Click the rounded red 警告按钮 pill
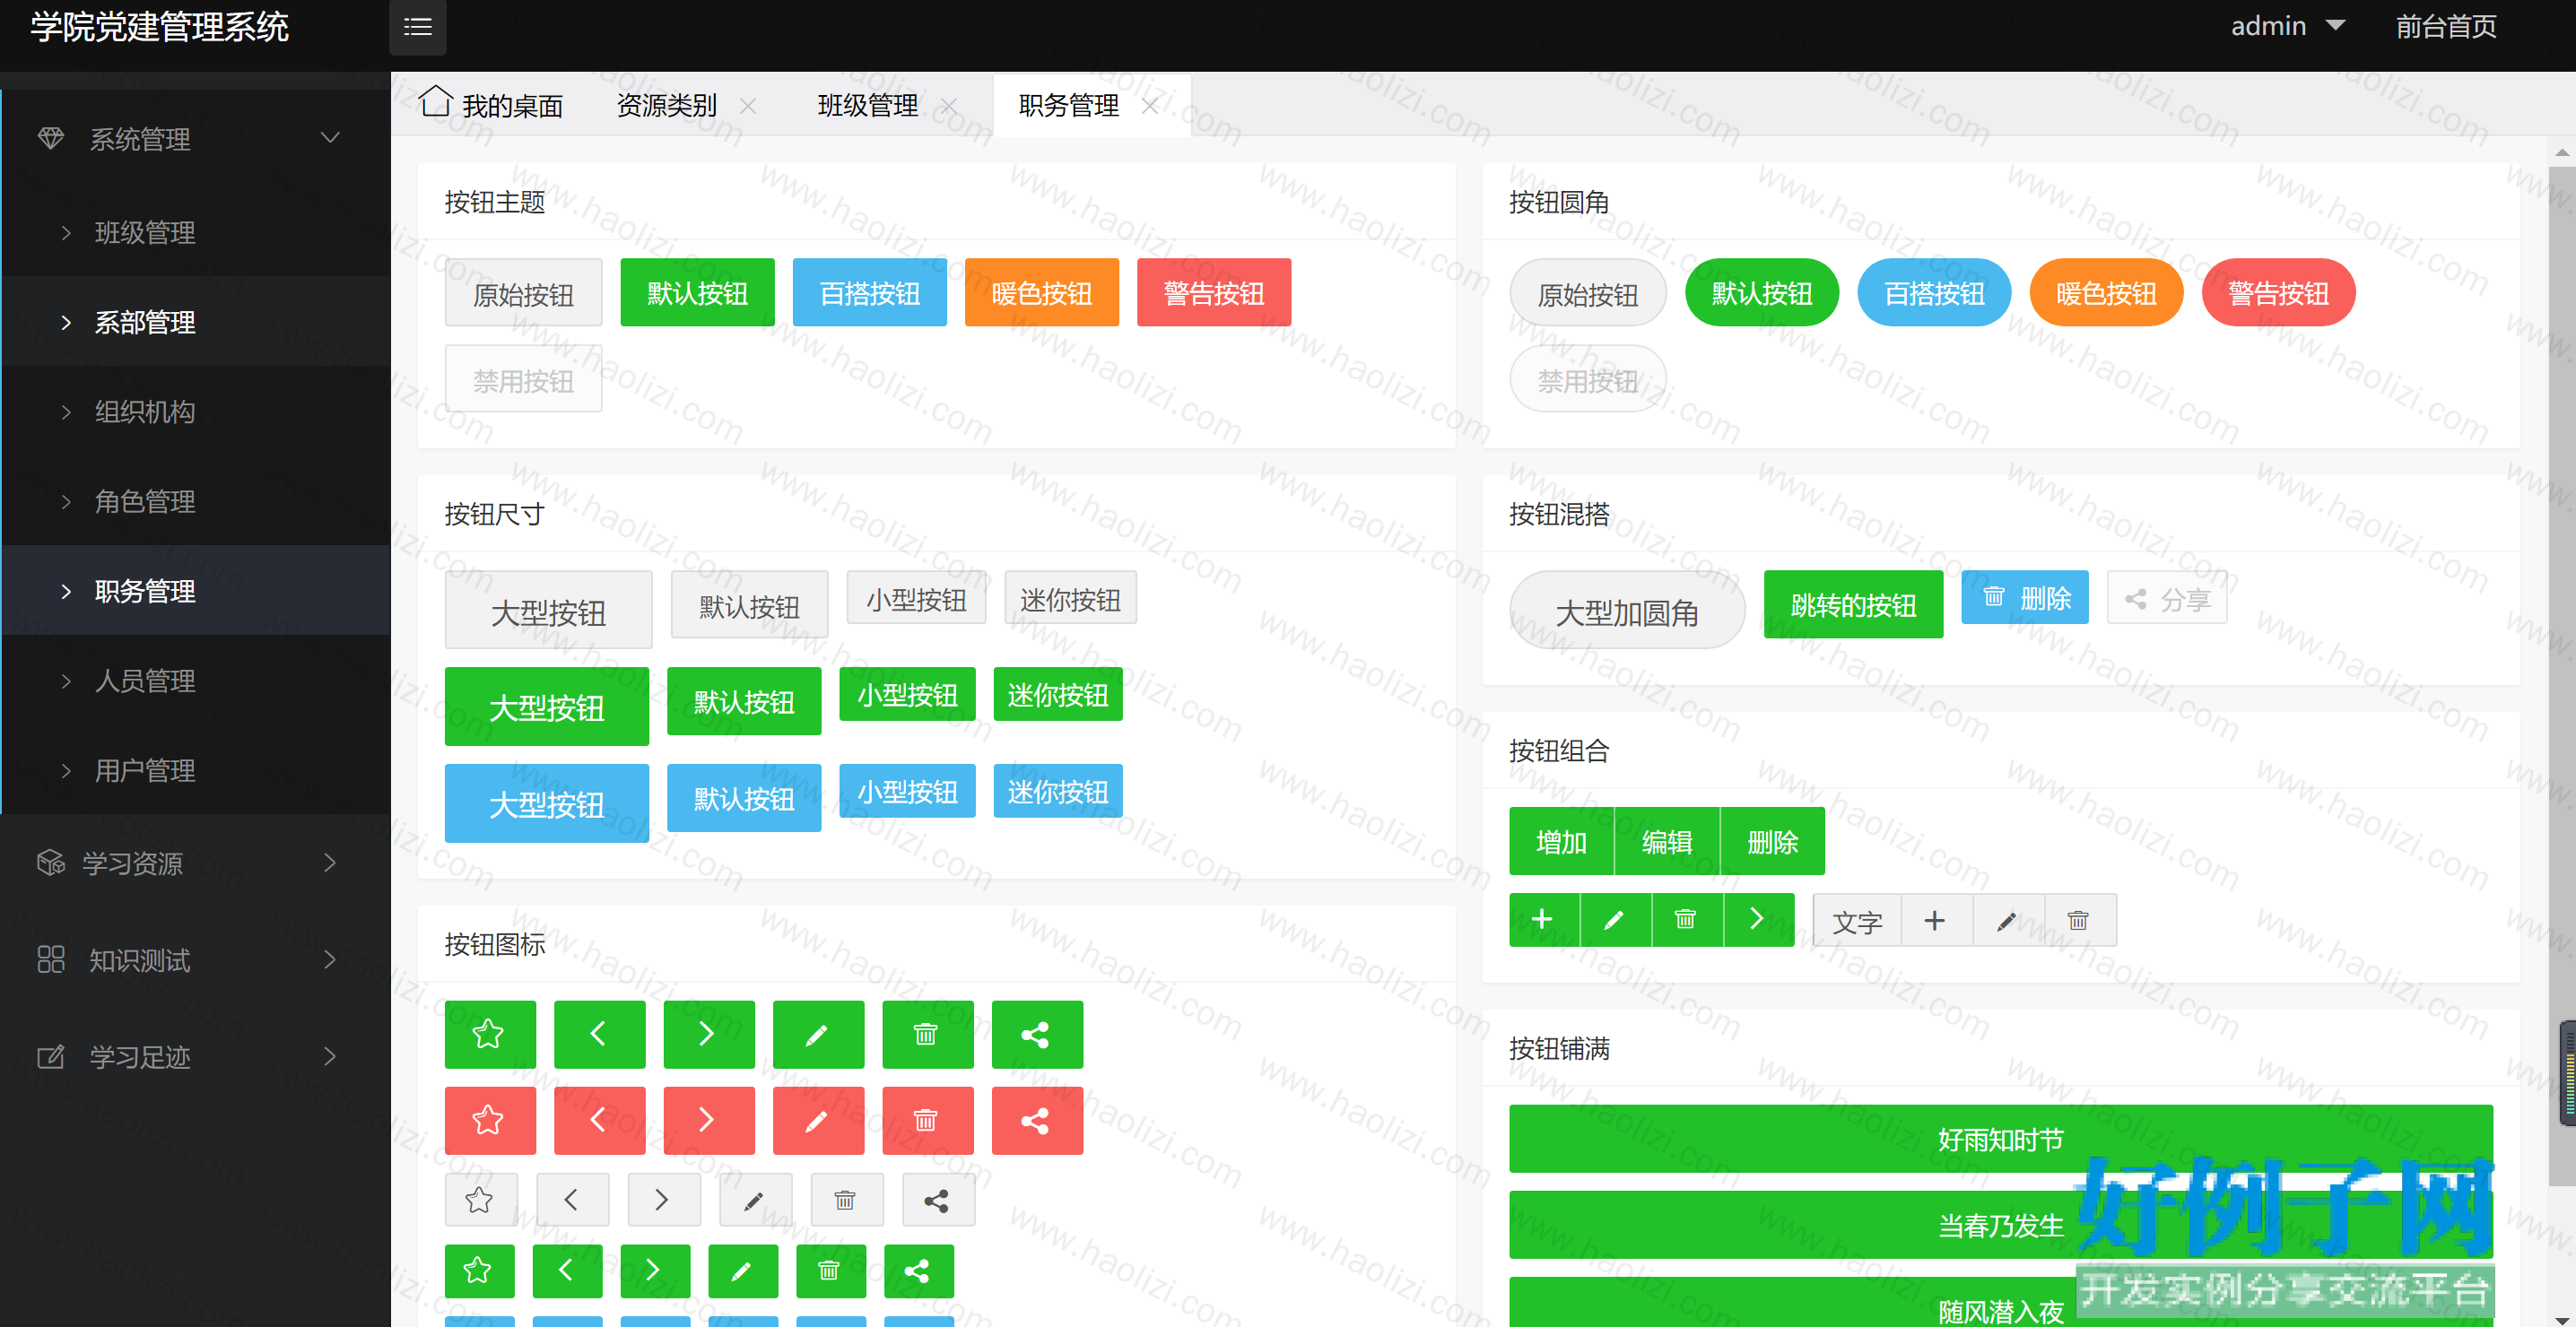 pos(2279,292)
